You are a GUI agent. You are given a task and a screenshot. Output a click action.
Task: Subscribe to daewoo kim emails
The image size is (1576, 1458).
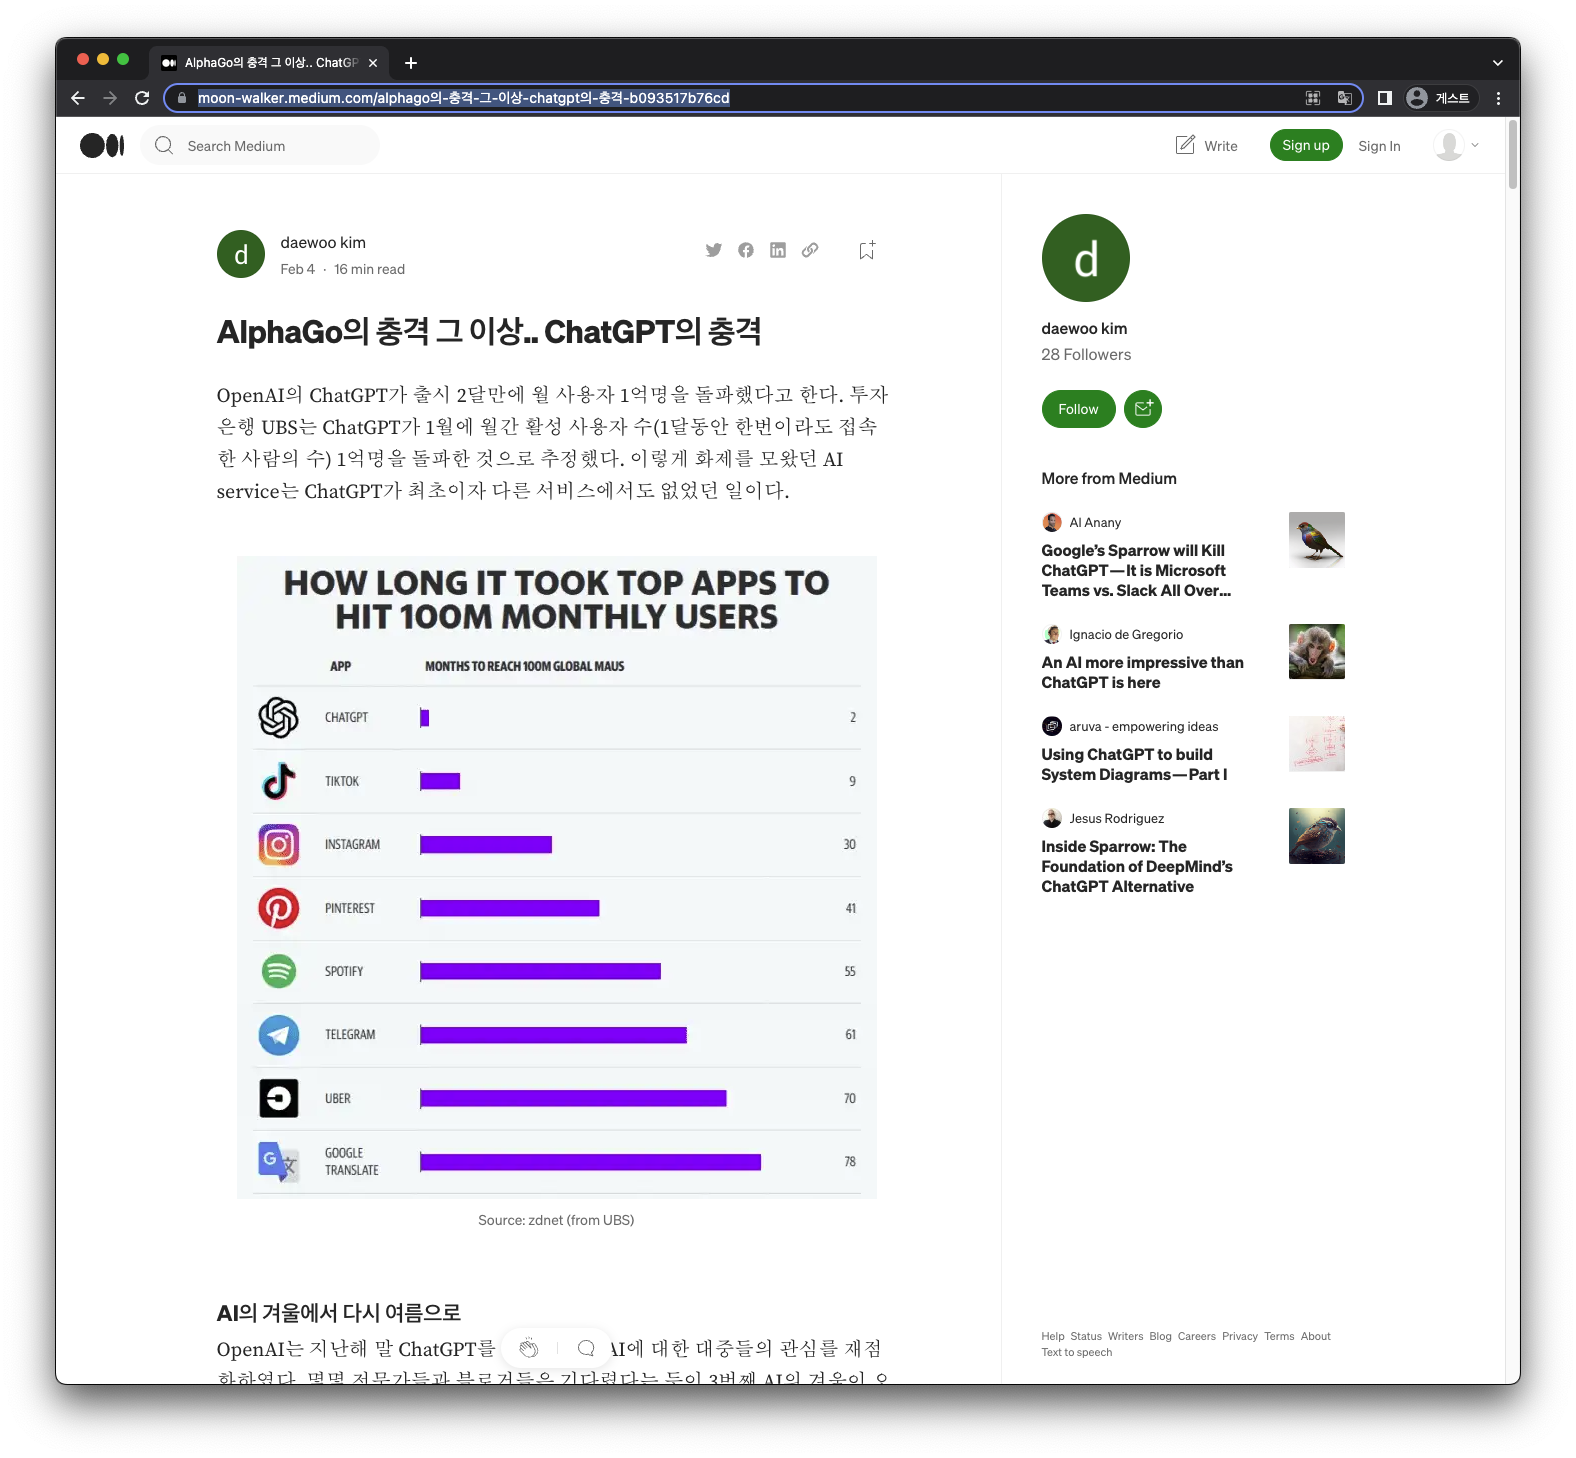(x=1143, y=409)
